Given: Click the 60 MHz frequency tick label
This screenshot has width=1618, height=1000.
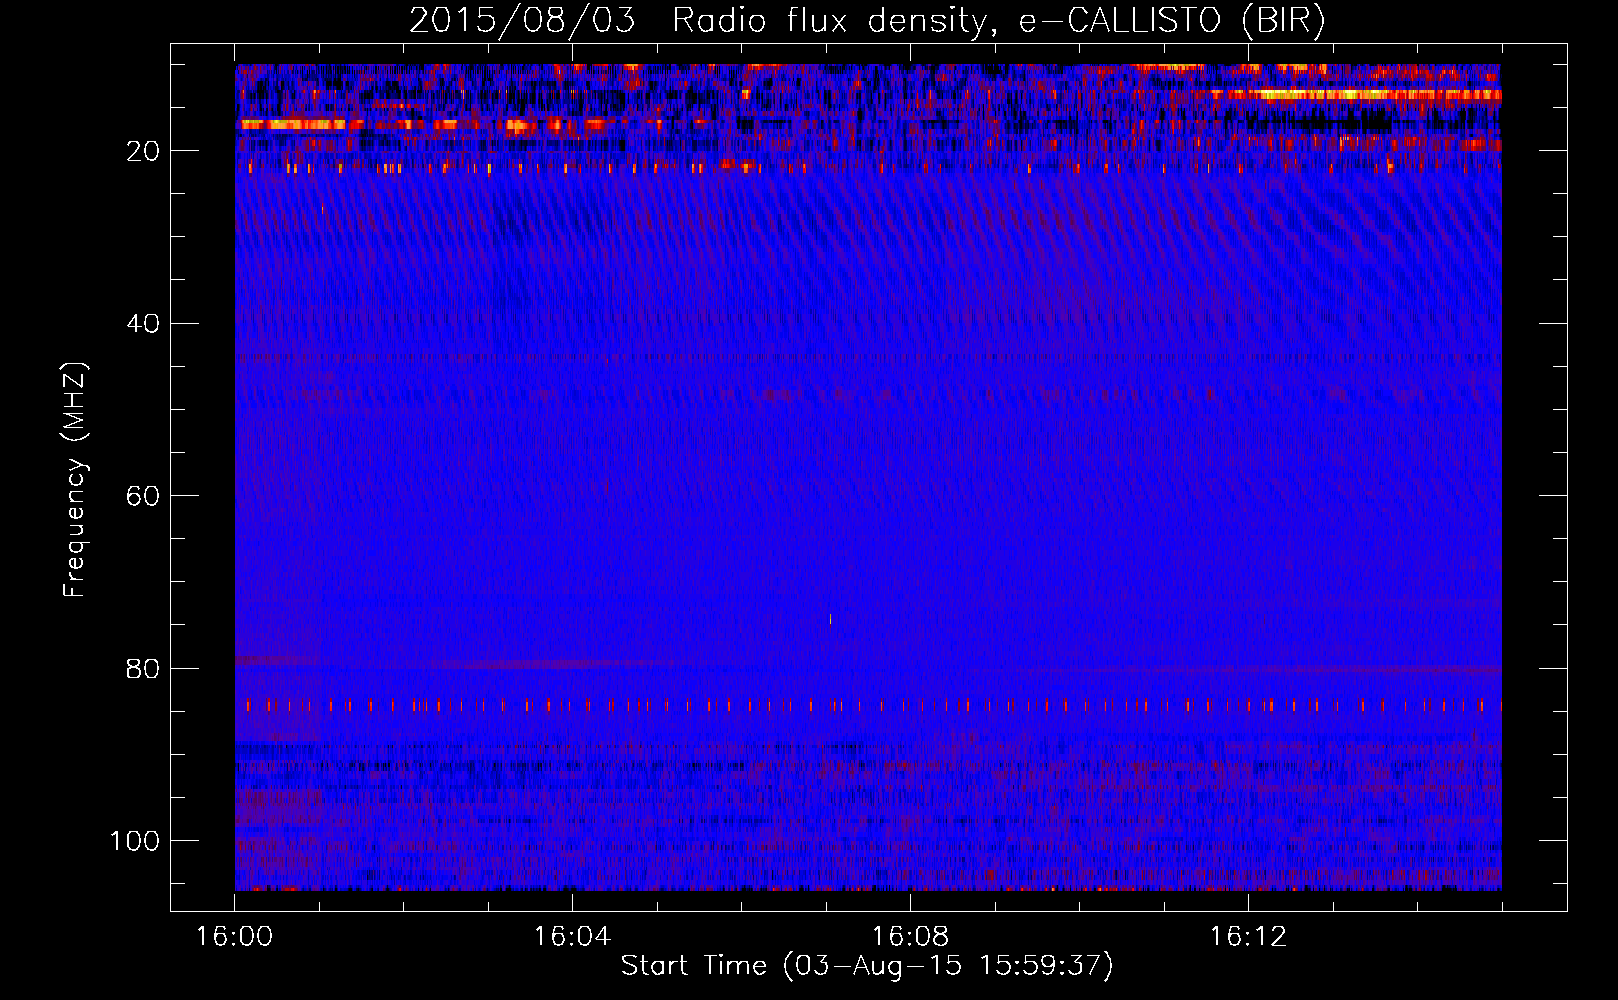Looking at the screenshot, I should point(143,496).
